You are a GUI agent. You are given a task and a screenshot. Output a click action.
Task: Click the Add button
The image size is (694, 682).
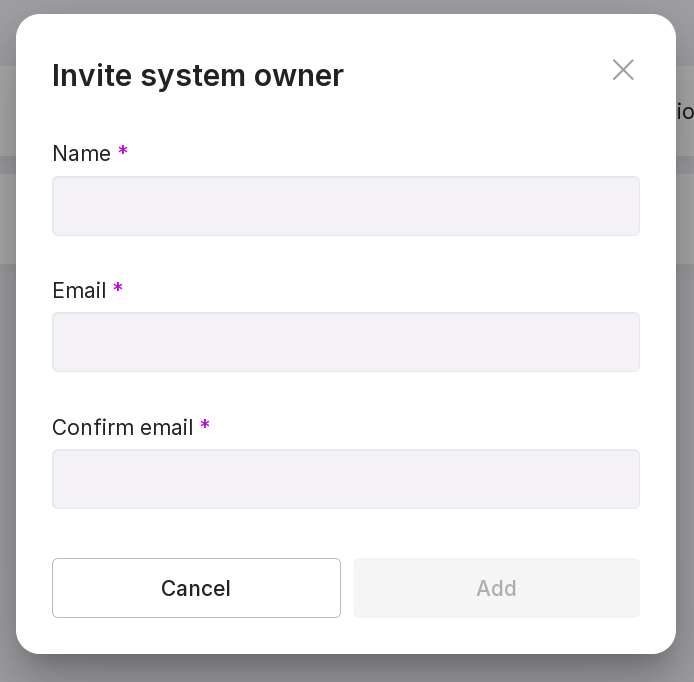[496, 588]
